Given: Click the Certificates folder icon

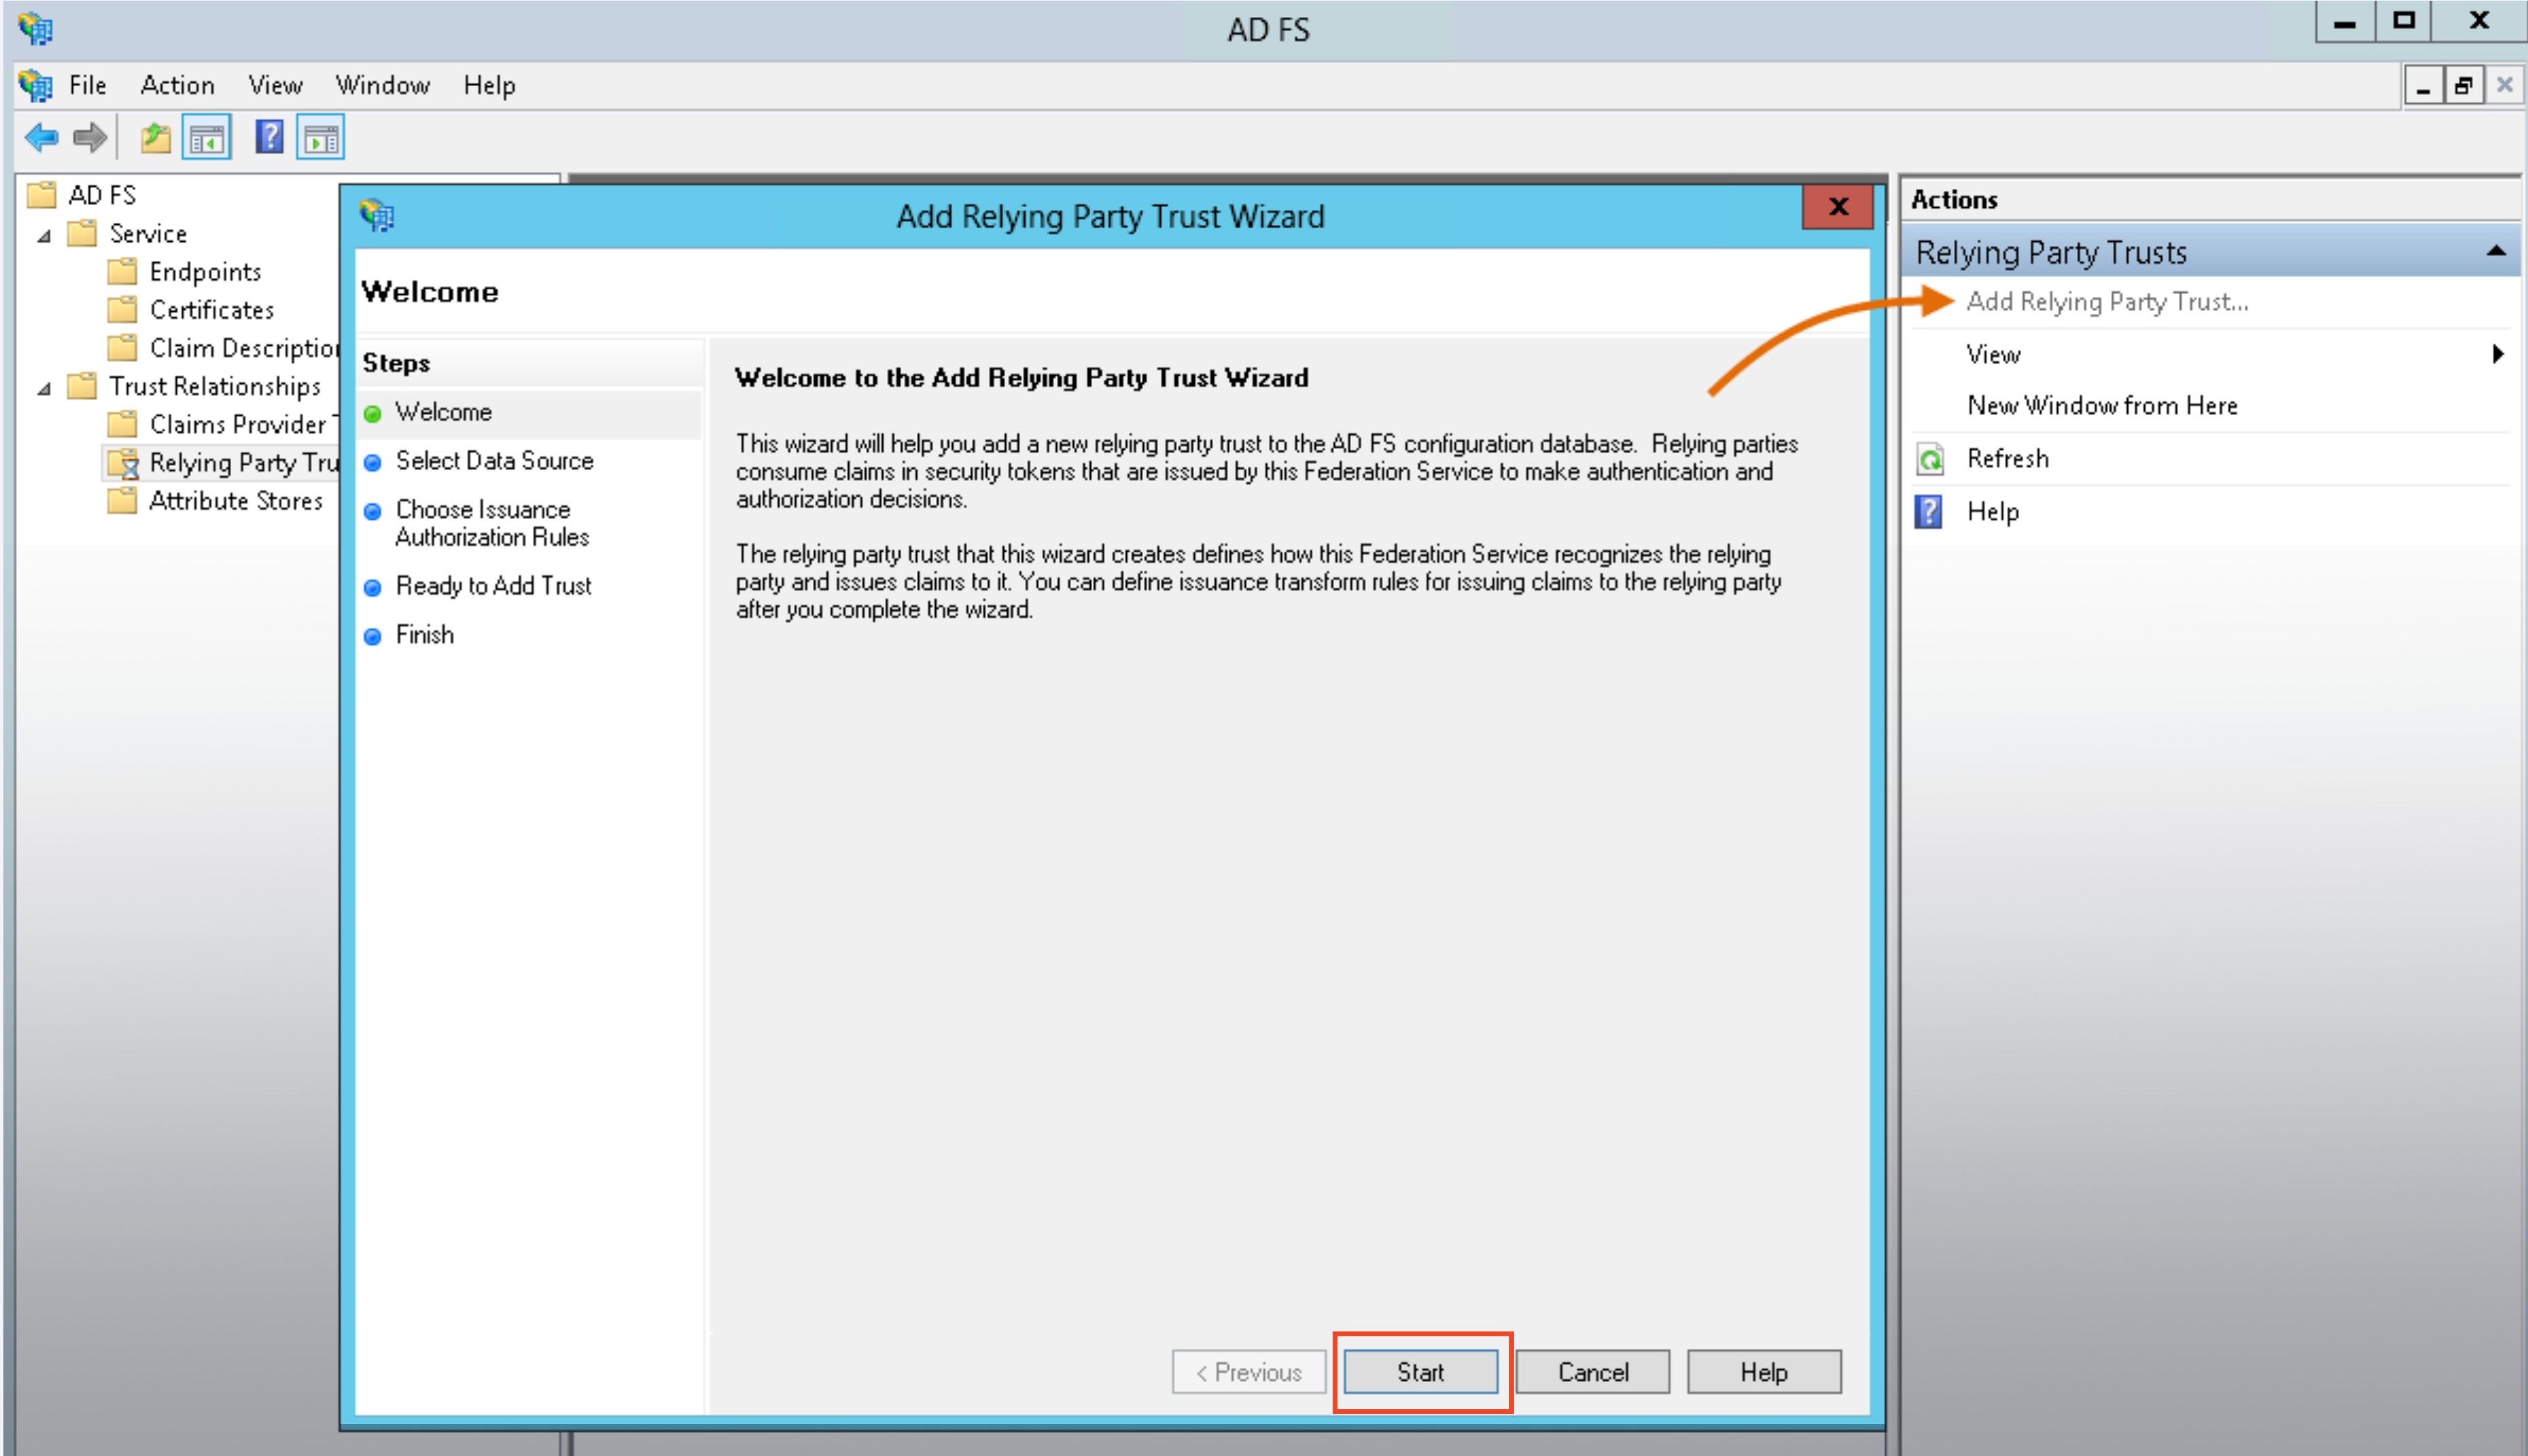Looking at the screenshot, I should 122,309.
